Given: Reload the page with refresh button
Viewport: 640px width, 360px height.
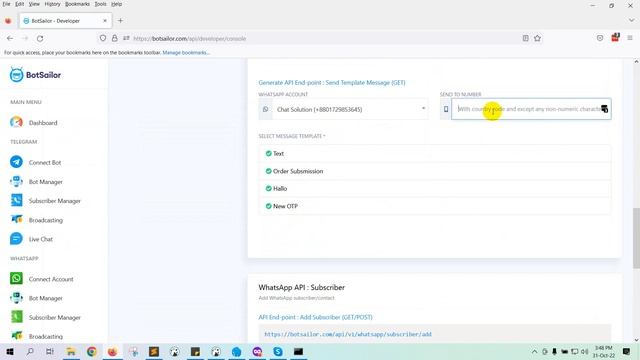Looking at the screenshot, I should 40,38.
